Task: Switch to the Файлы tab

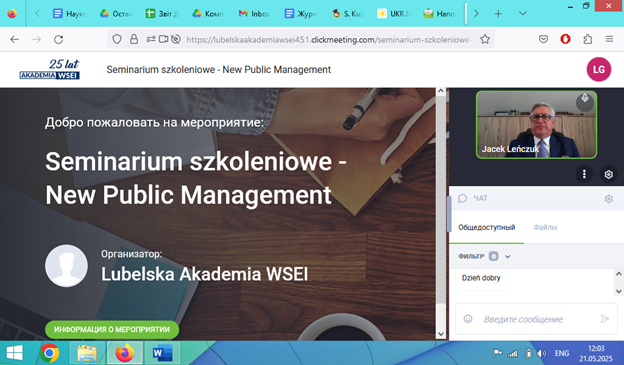Action: [545, 228]
